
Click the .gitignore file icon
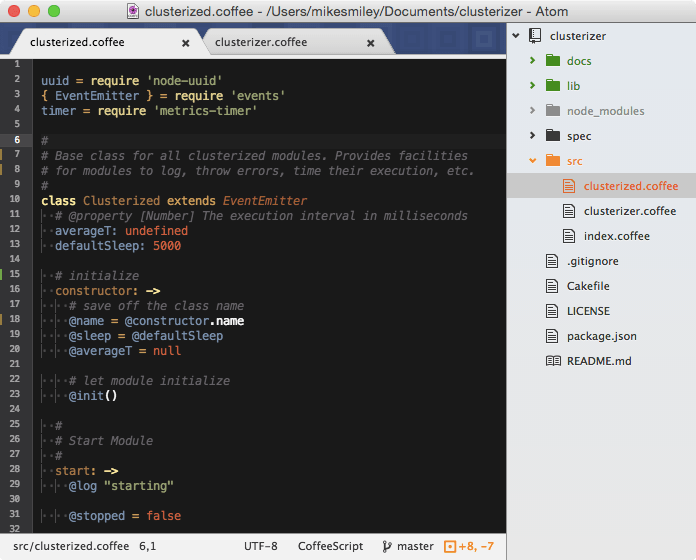click(x=552, y=261)
